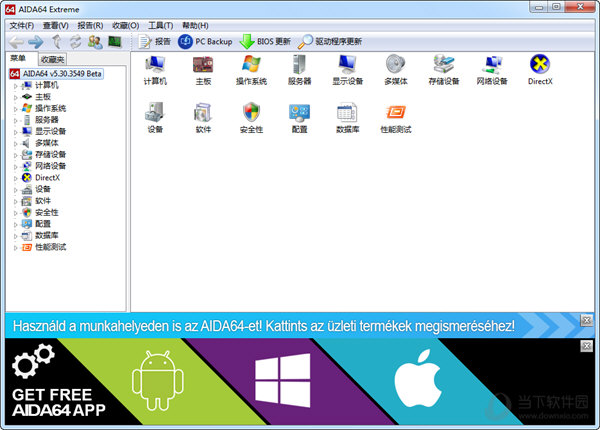Open the 多媒体 speaker icon in main panel
Image resolution: width=600 pixels, height=430 pixels.
(x=396, y=70)
